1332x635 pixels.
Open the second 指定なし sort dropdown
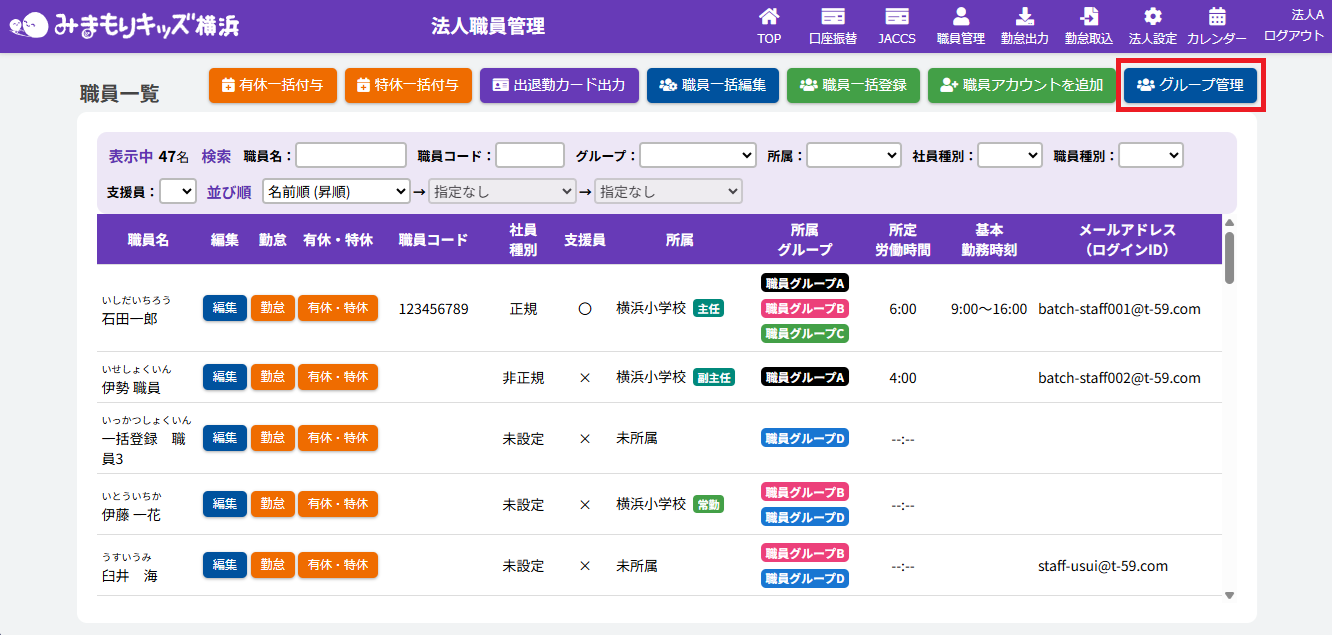click(503, 191)
